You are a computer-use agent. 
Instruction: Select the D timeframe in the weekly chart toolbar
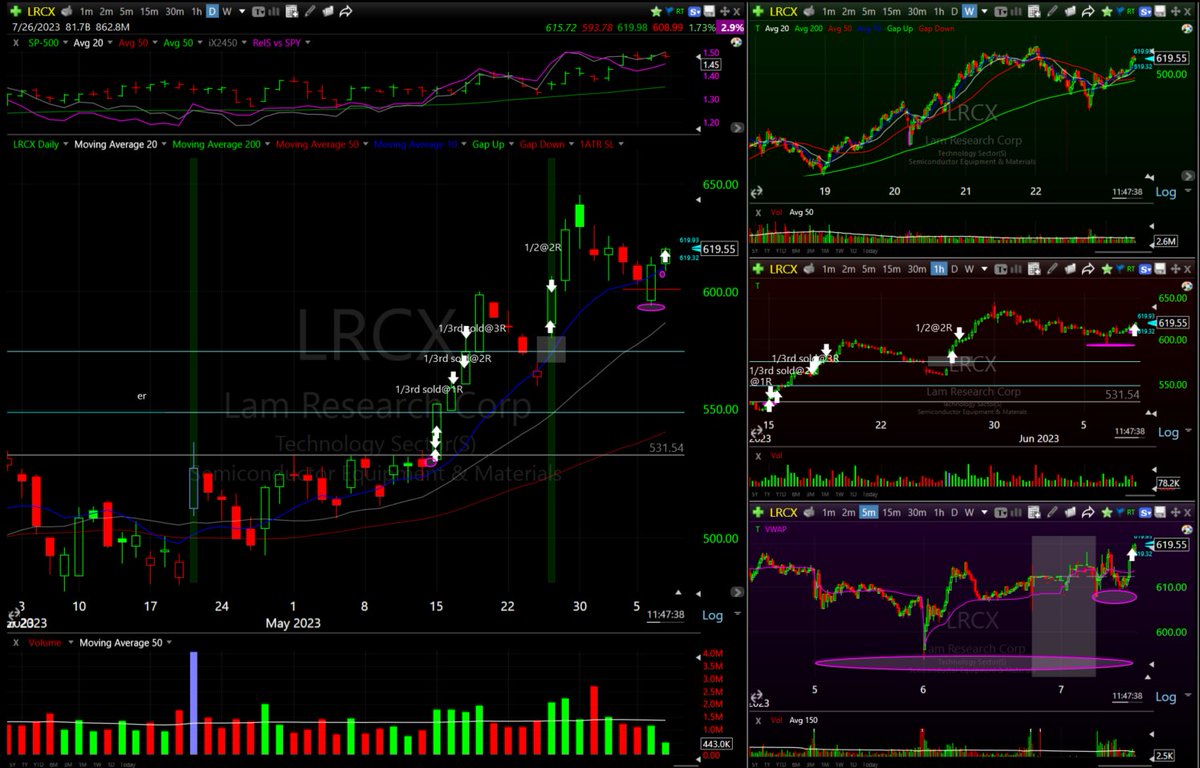[954, 12]
